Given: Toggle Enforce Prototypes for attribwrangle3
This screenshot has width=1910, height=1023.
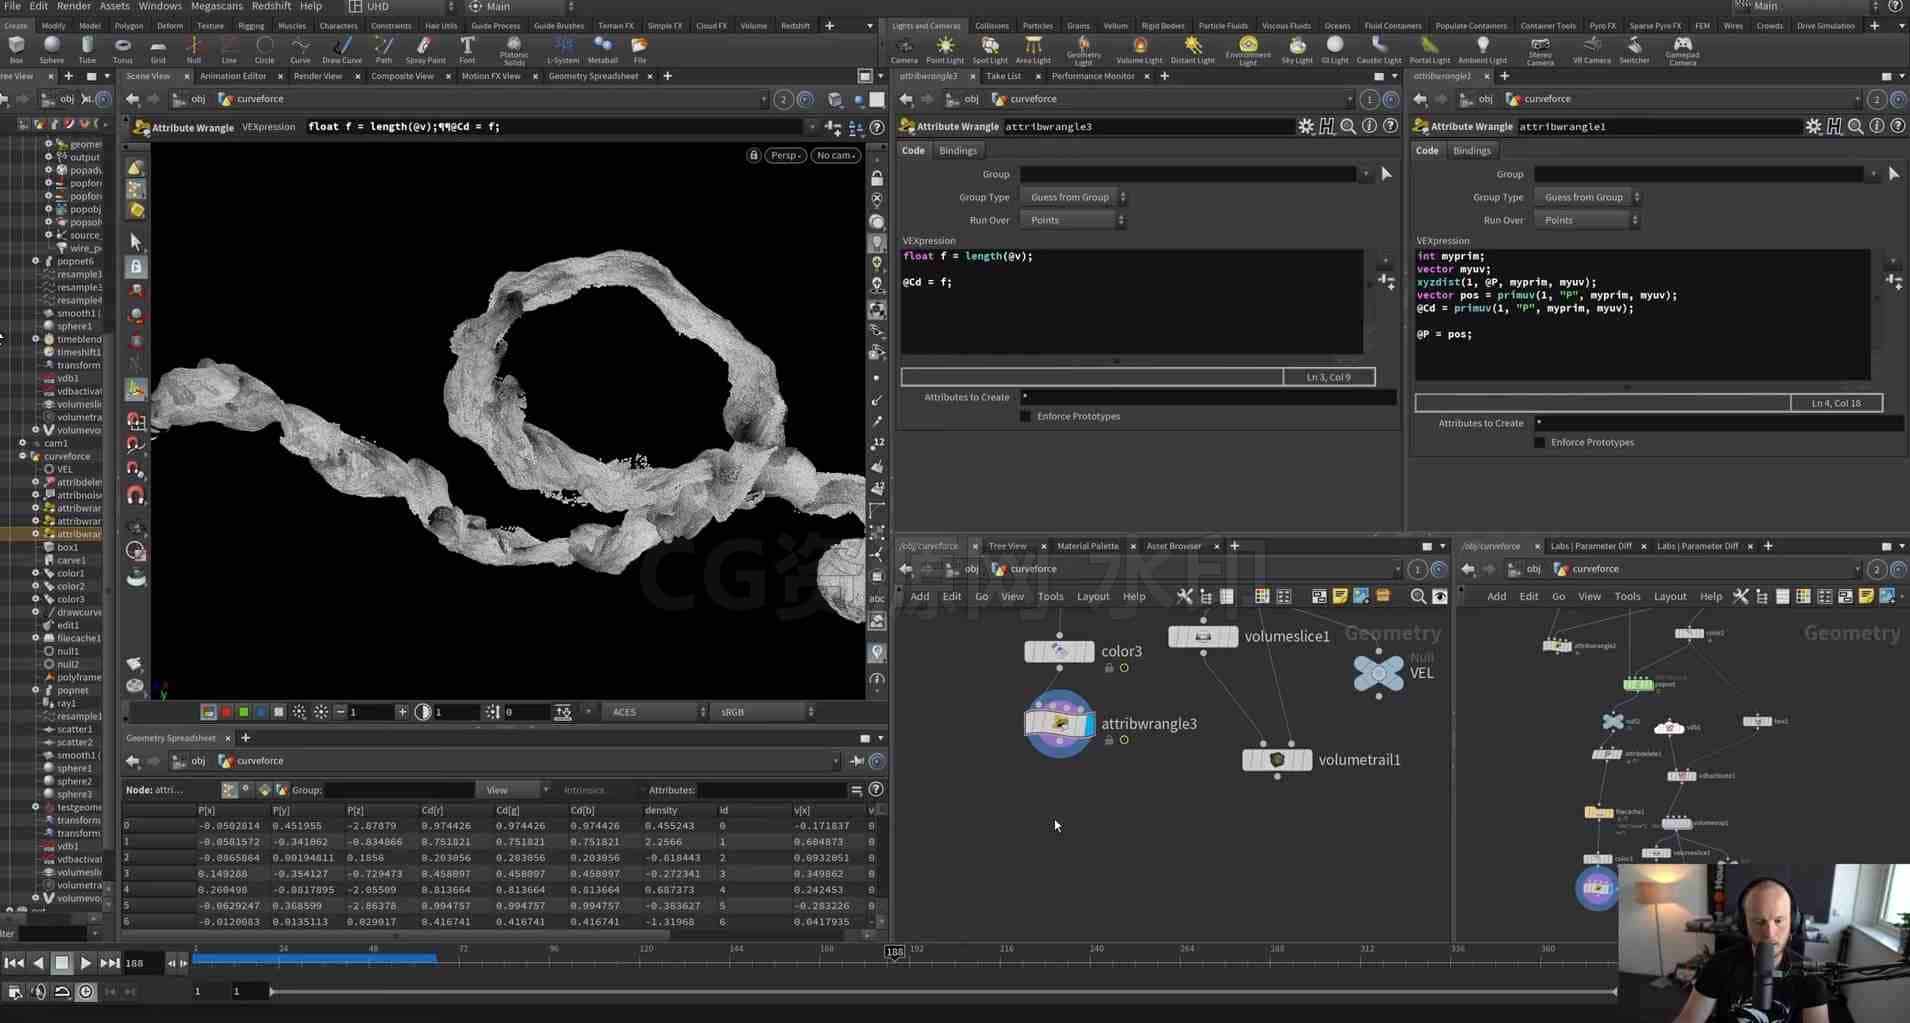Looking at the screenshot, I should 1025,416.
